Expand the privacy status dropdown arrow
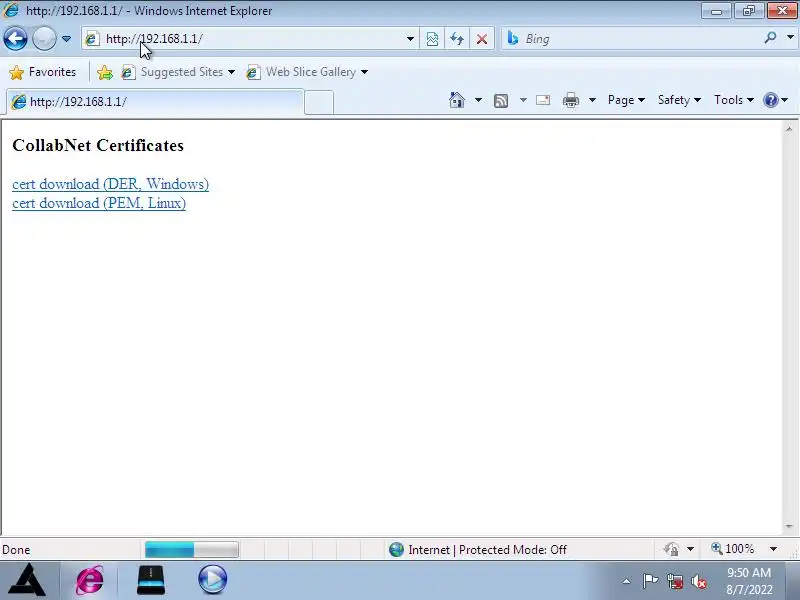Viewport: 800px width, 600px height. tap(690, 549)
